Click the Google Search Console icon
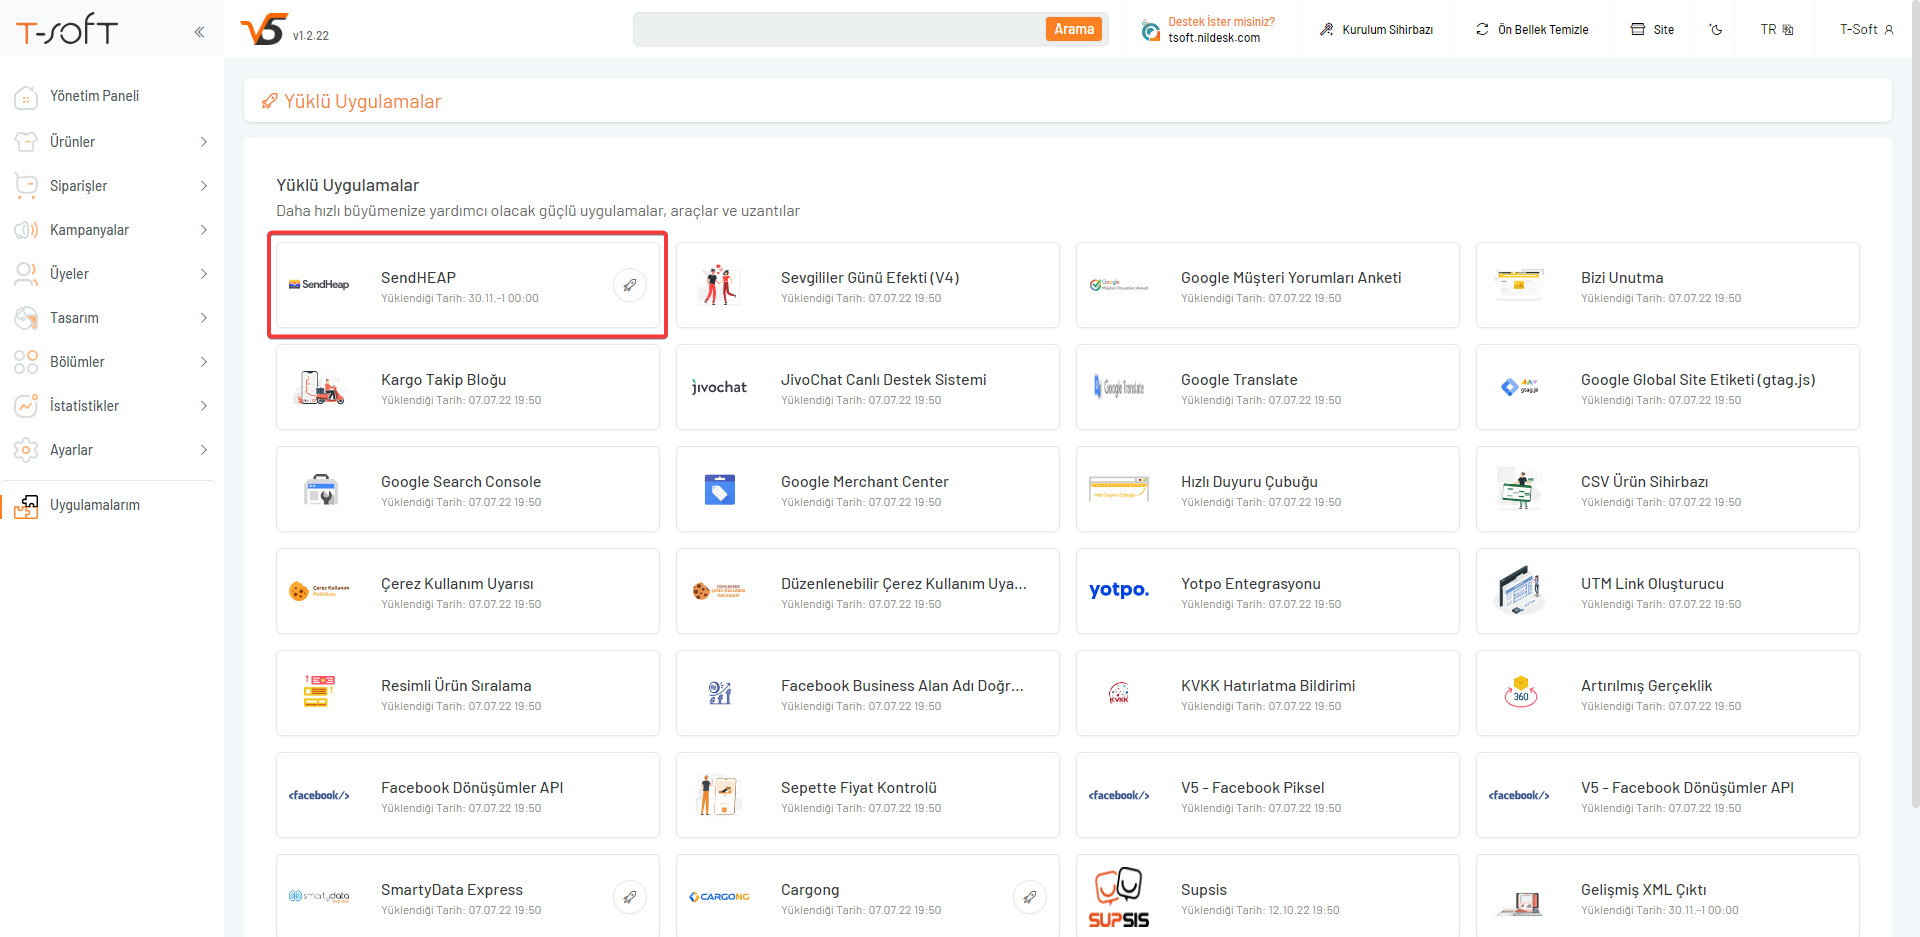This screenshot has height=937, width=1920. click(x=320, y=489)
